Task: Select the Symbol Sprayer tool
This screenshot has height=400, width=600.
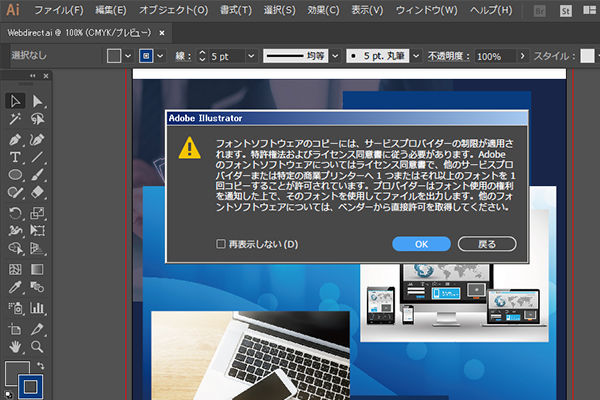Action: coord(15,308)
